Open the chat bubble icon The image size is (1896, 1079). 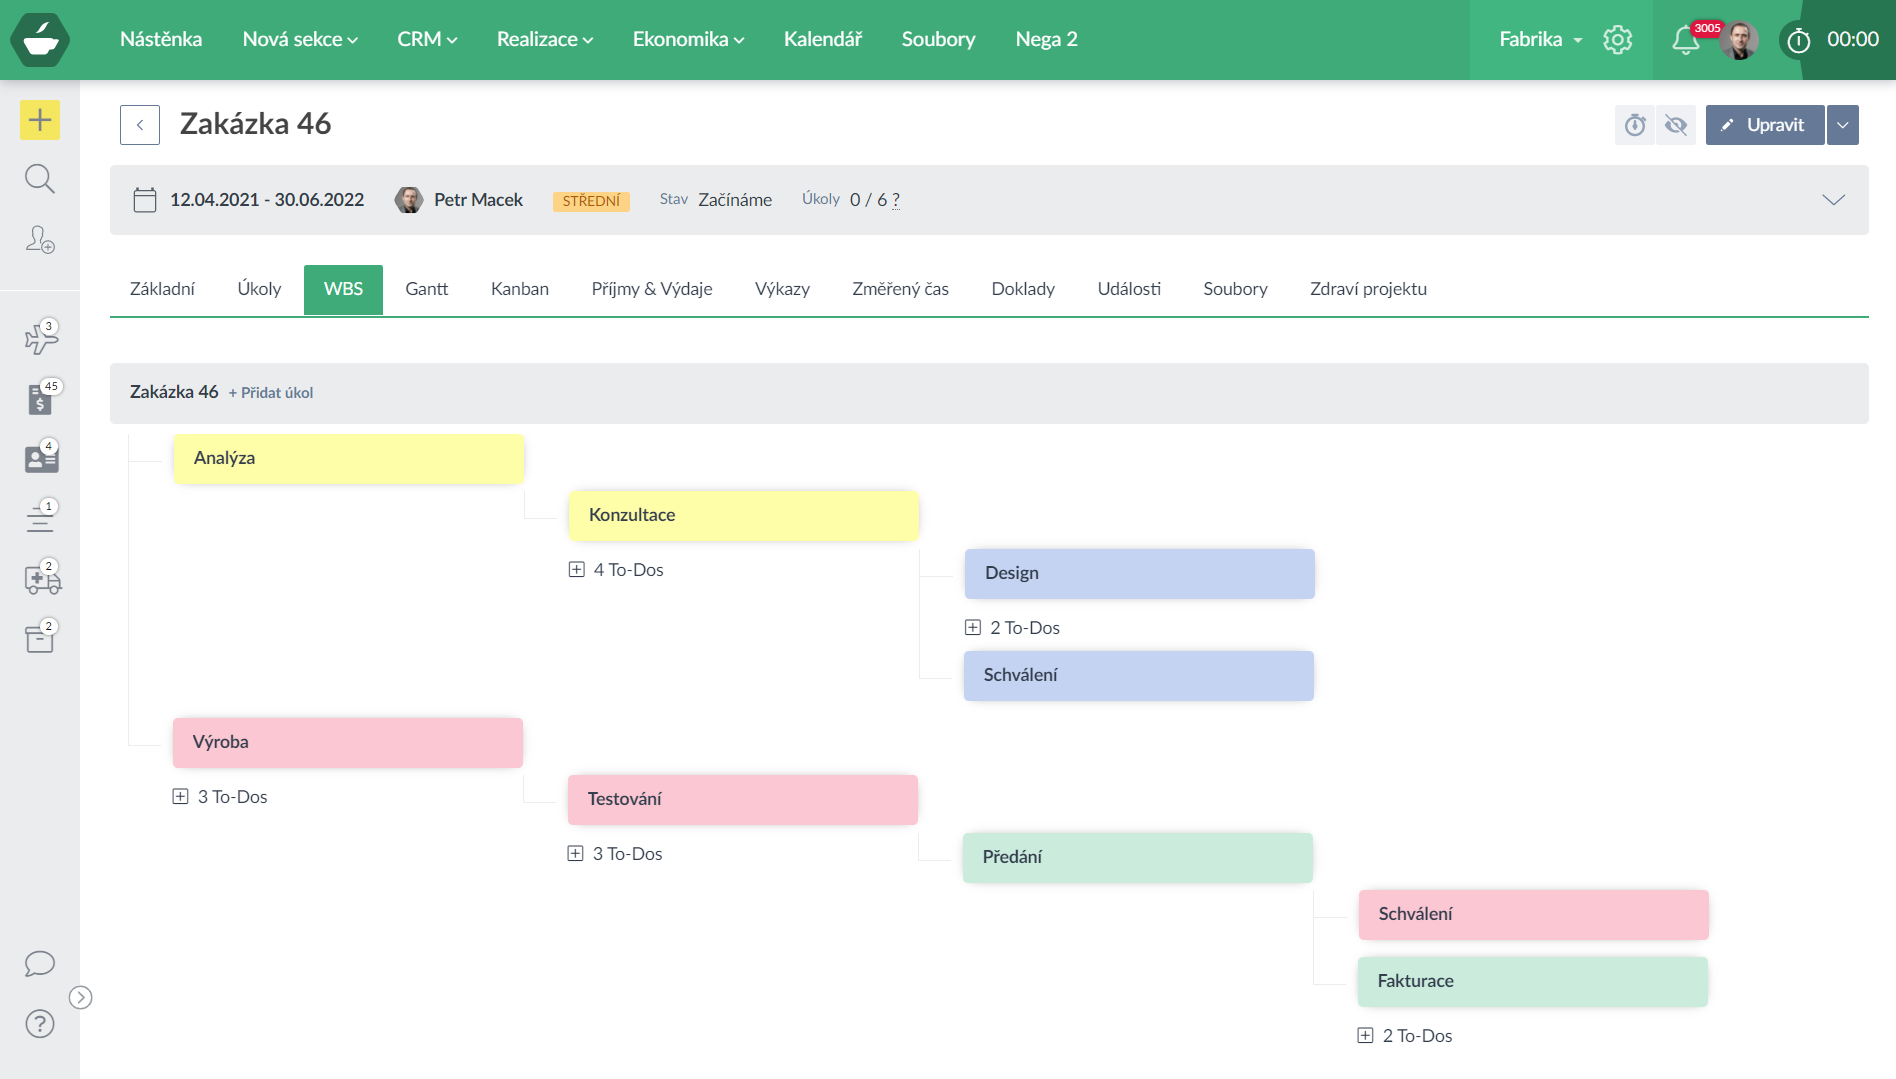(40, 963)
